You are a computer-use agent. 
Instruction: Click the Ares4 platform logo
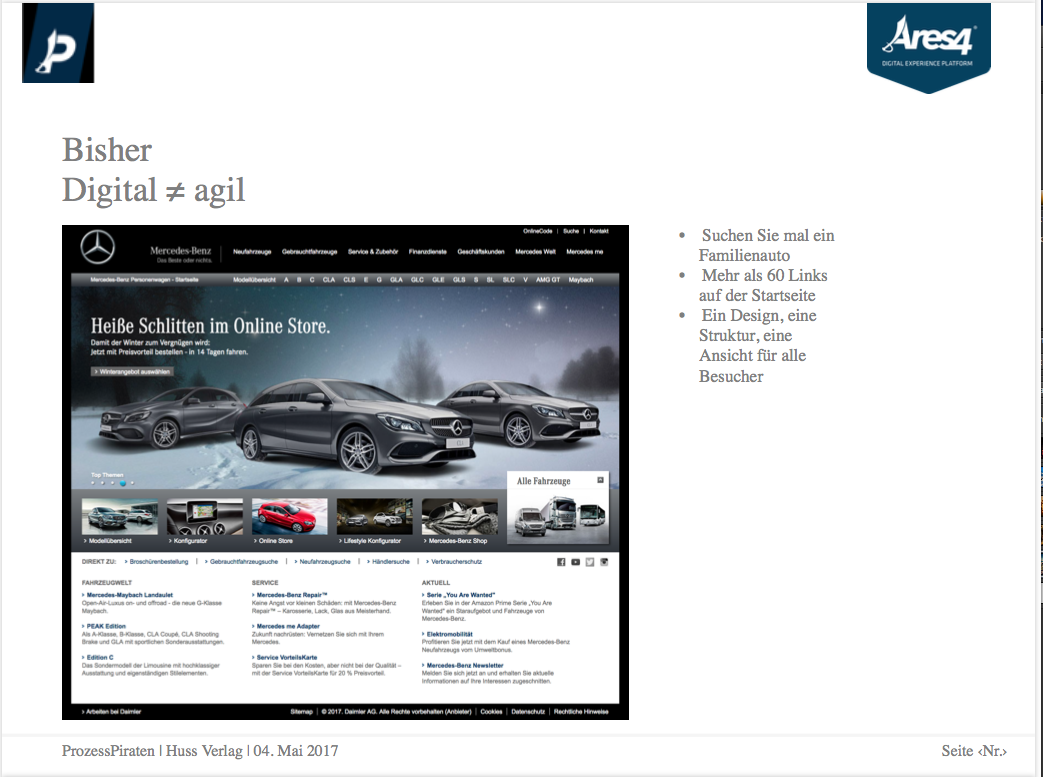(929, 47)
